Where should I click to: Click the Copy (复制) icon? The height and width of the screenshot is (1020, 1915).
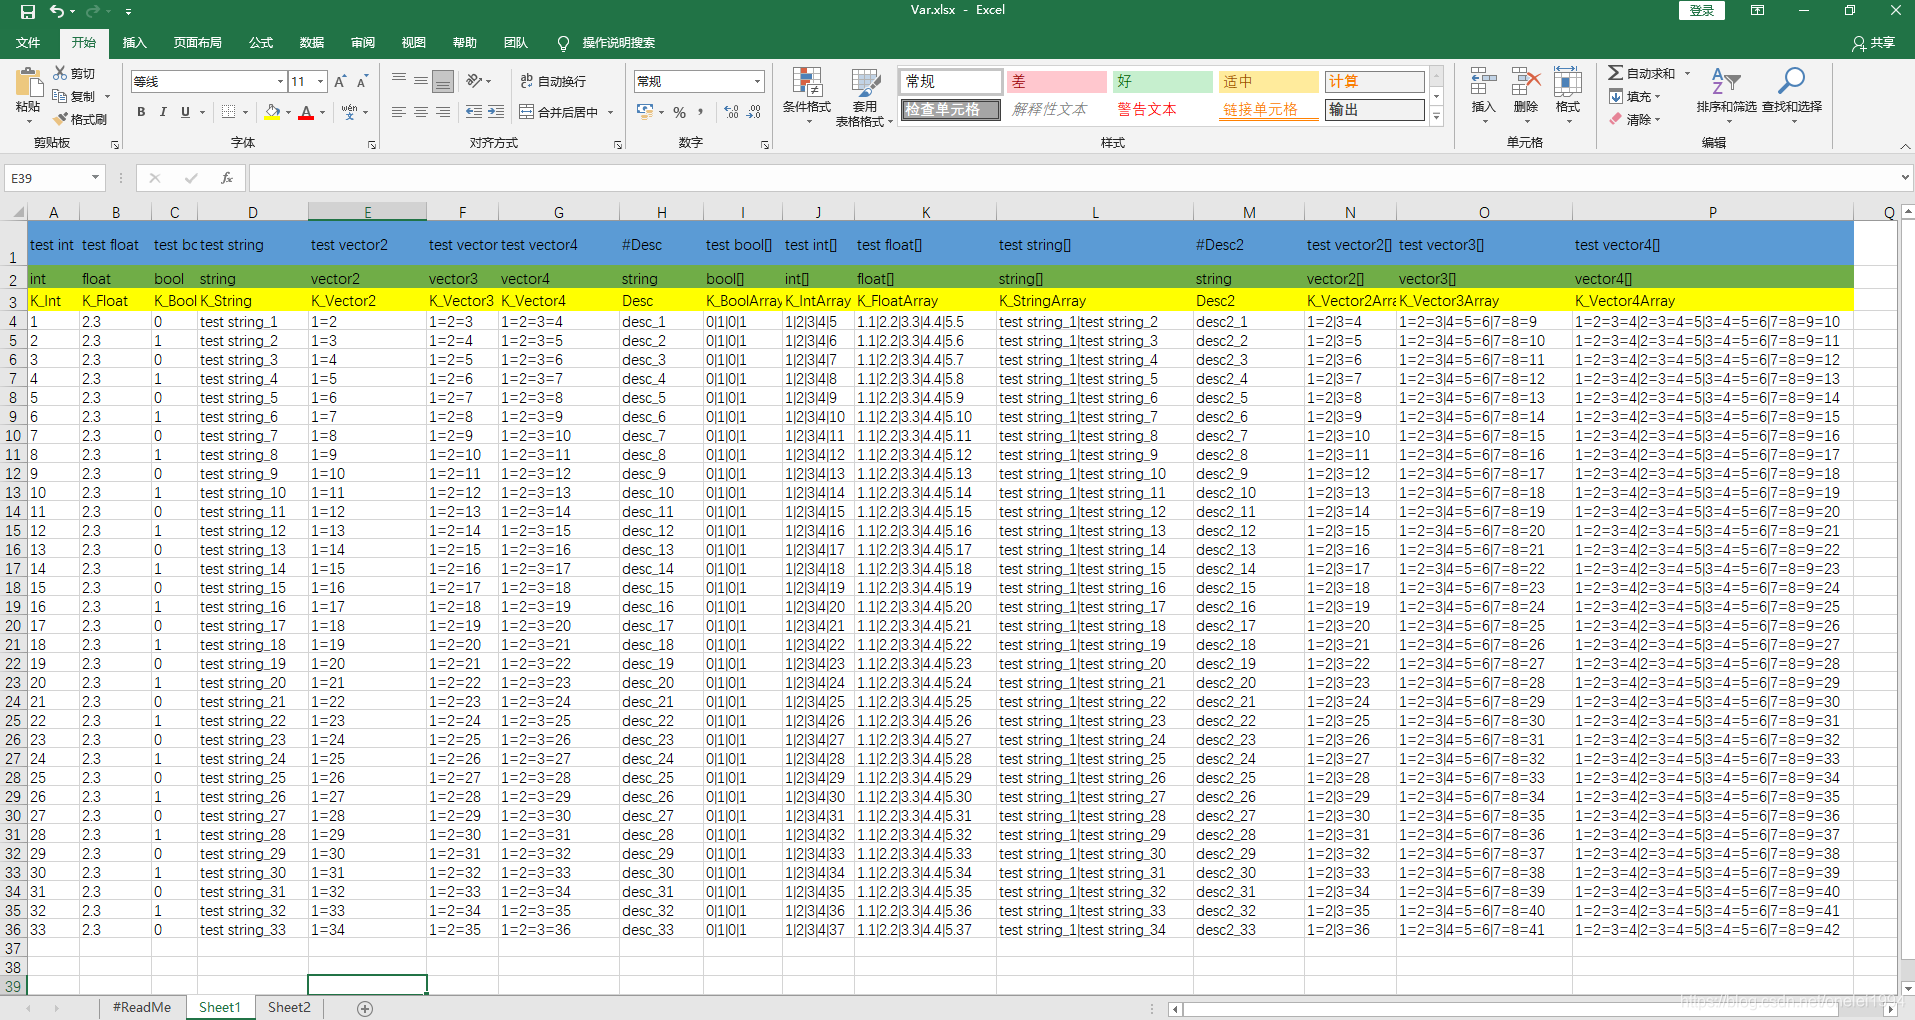coord(60,97)
